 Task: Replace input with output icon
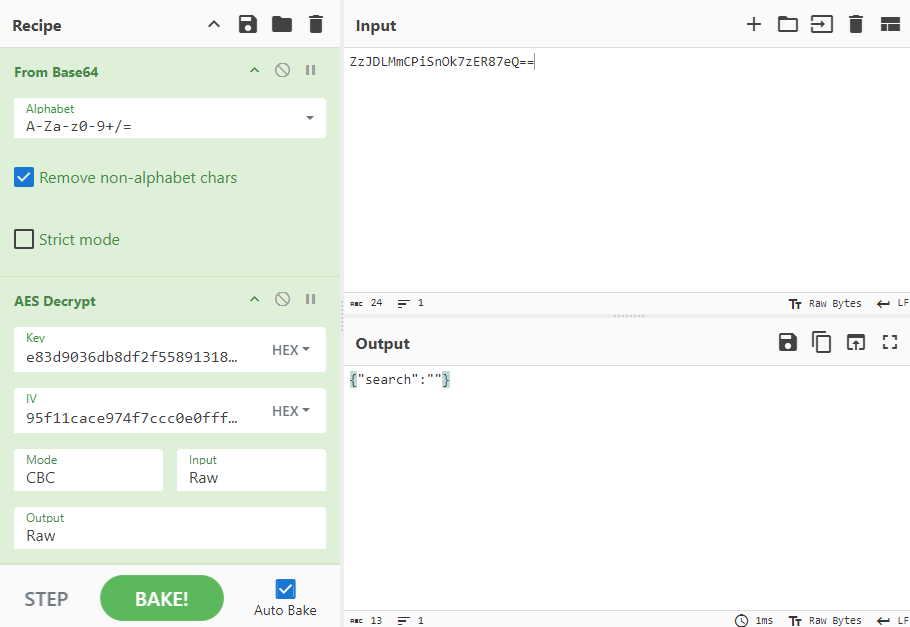pos(855,343)
